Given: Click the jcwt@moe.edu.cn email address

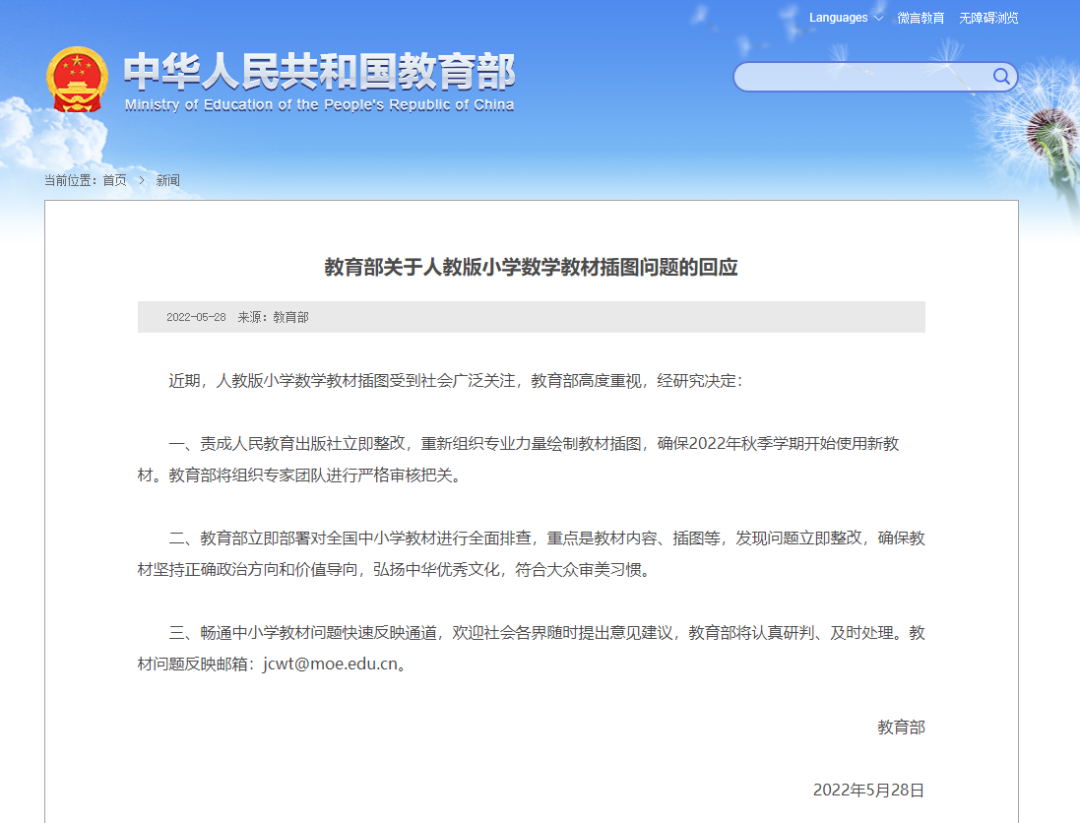Looking at the screenshot, I should [x=330, y=664].
